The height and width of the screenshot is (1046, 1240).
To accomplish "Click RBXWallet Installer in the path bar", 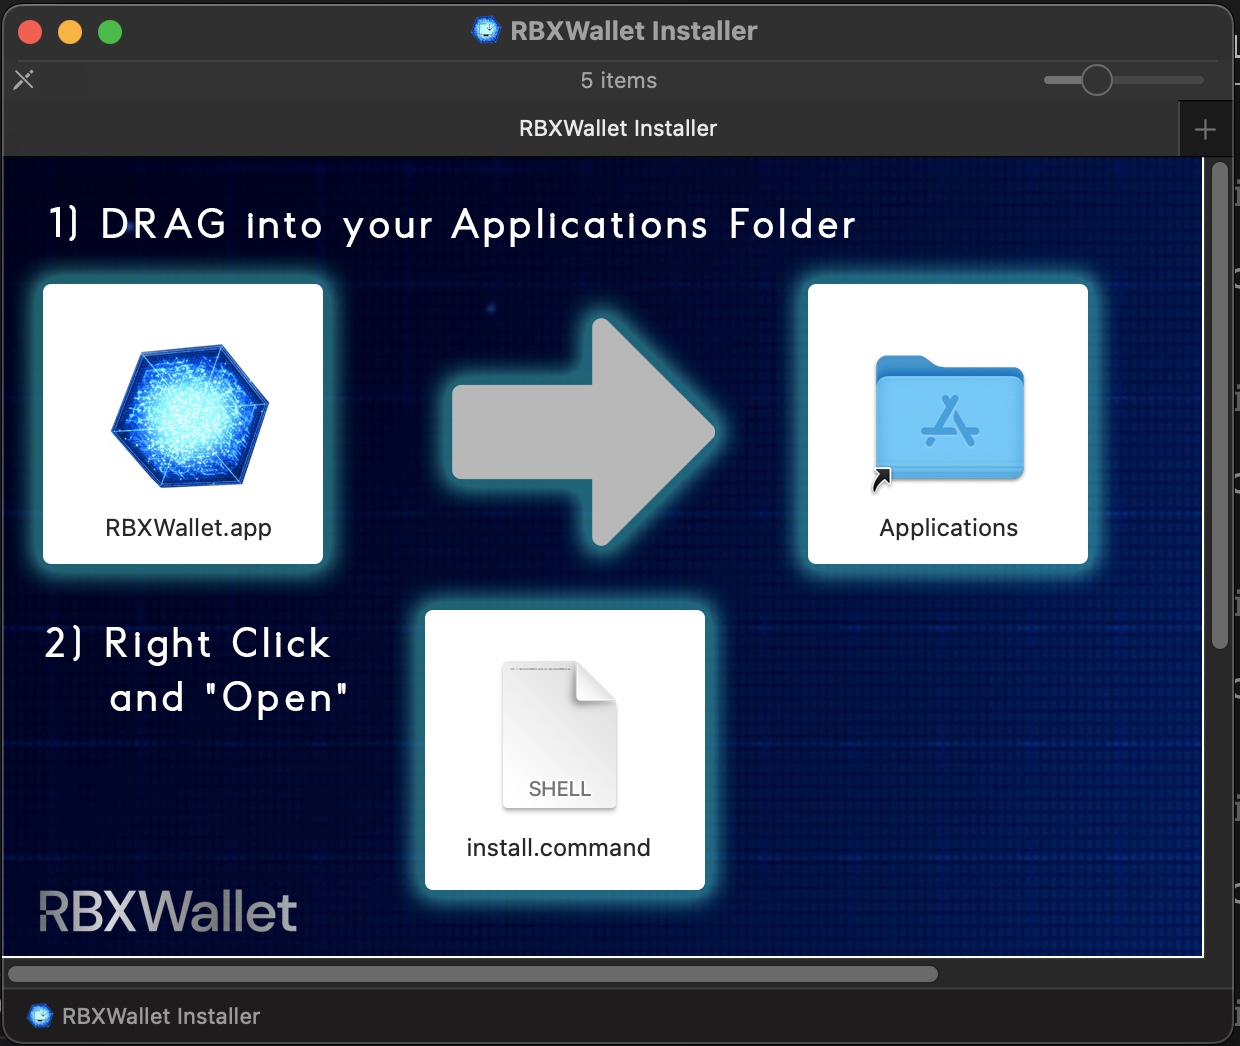I will [x=161, y=1016].
